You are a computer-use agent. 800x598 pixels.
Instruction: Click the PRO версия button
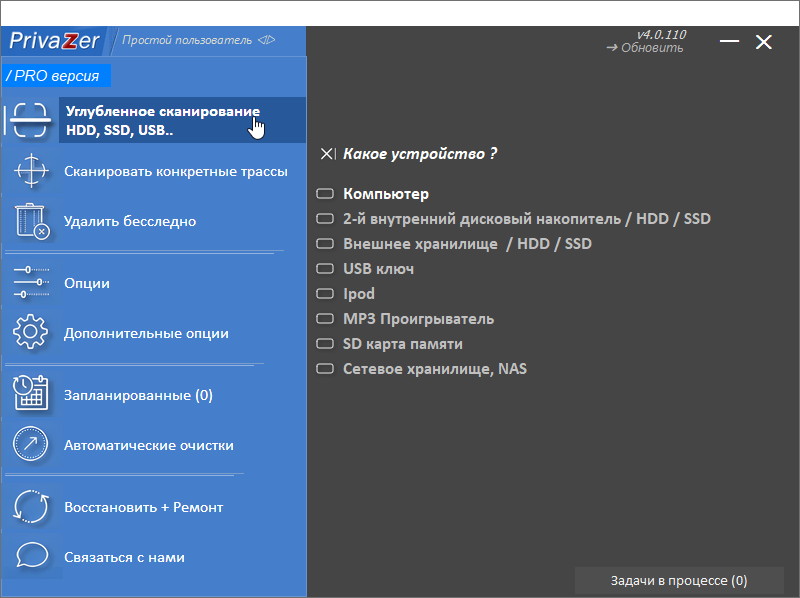(x=56, y=76)
